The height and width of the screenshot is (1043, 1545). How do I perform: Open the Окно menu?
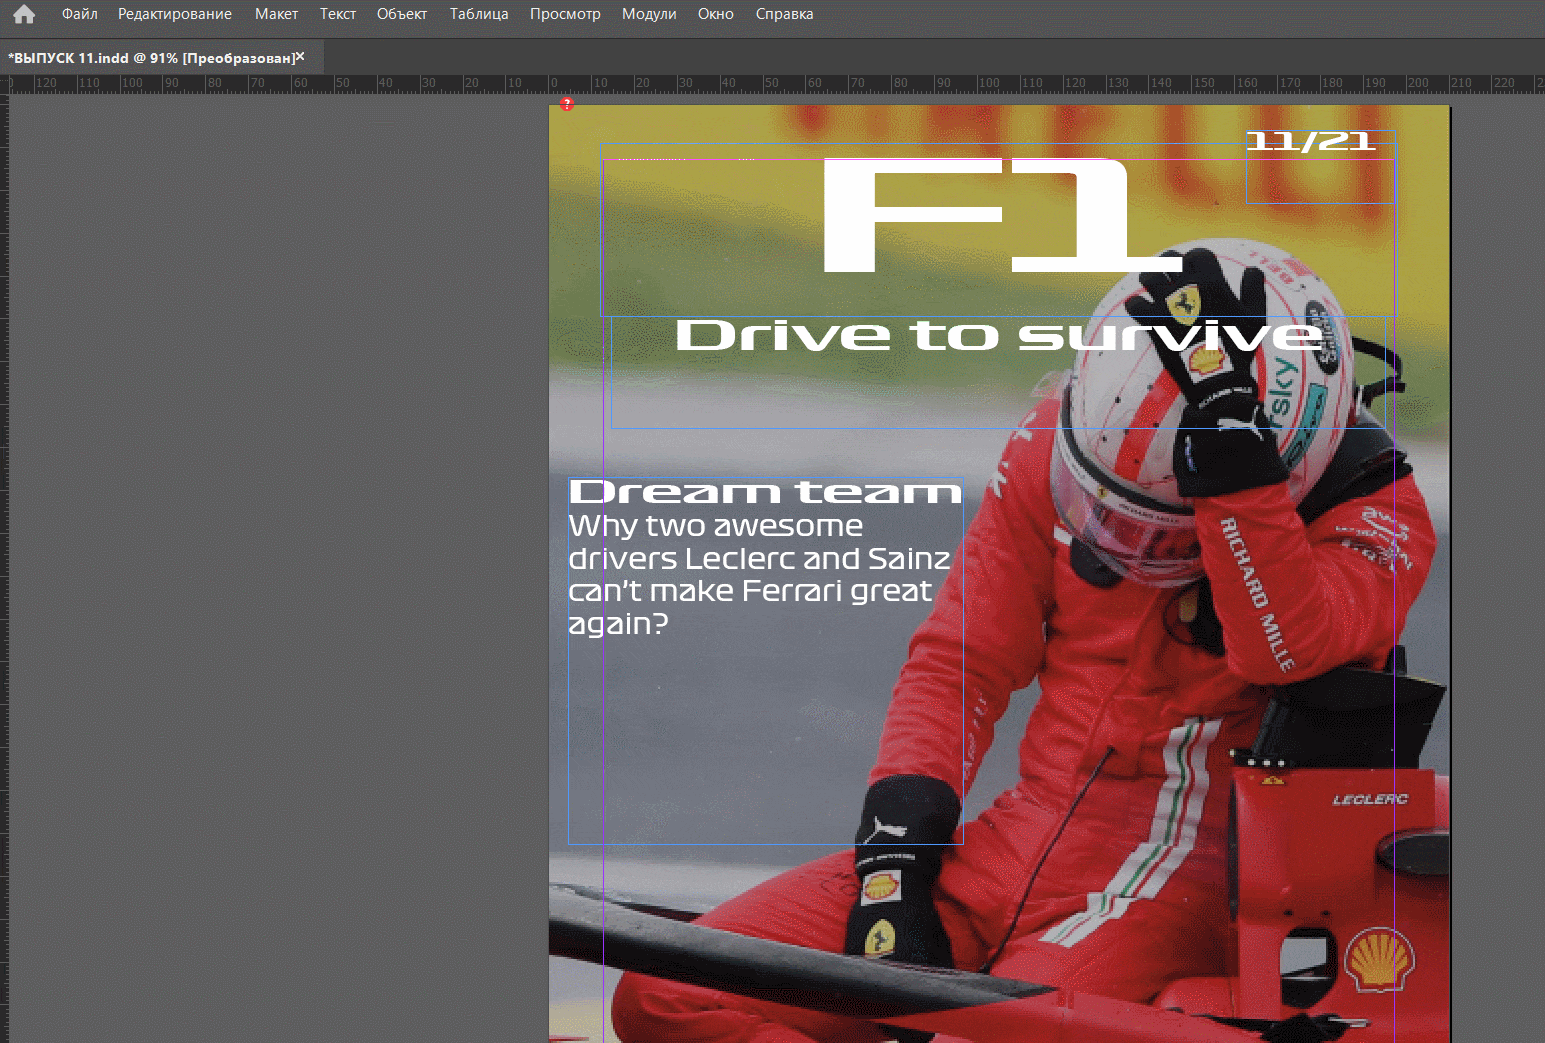716,14
